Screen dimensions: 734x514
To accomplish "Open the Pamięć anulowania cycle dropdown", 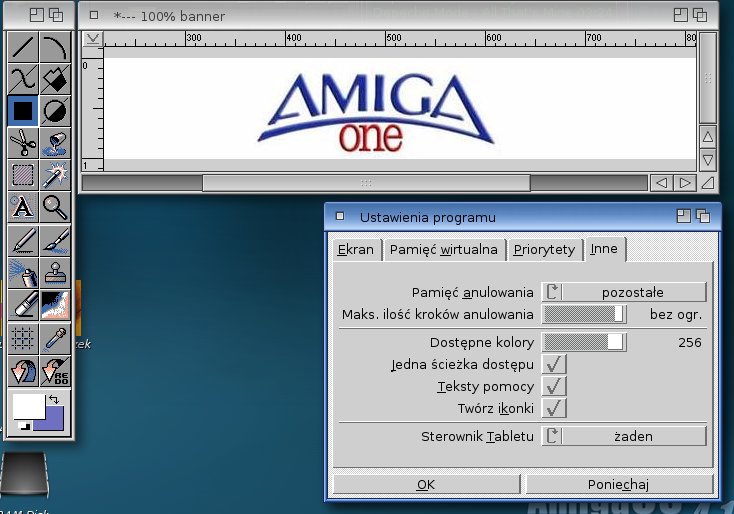I will [x=624, y=292].
